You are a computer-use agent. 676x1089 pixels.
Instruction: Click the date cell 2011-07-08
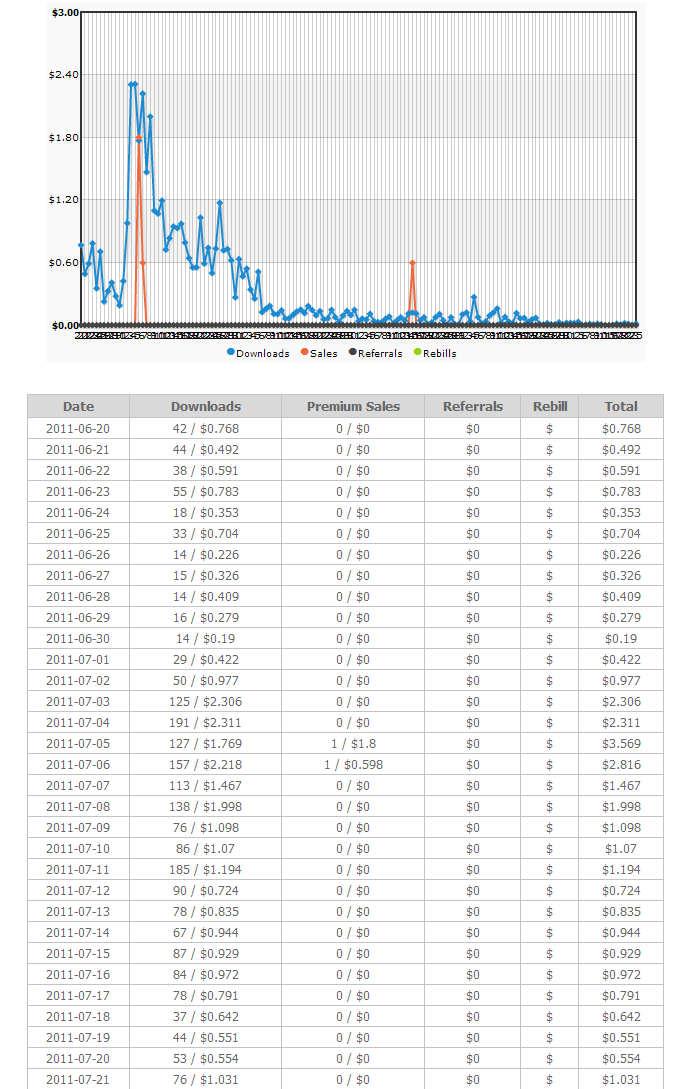pyautogui.click(x=78, y=806)
